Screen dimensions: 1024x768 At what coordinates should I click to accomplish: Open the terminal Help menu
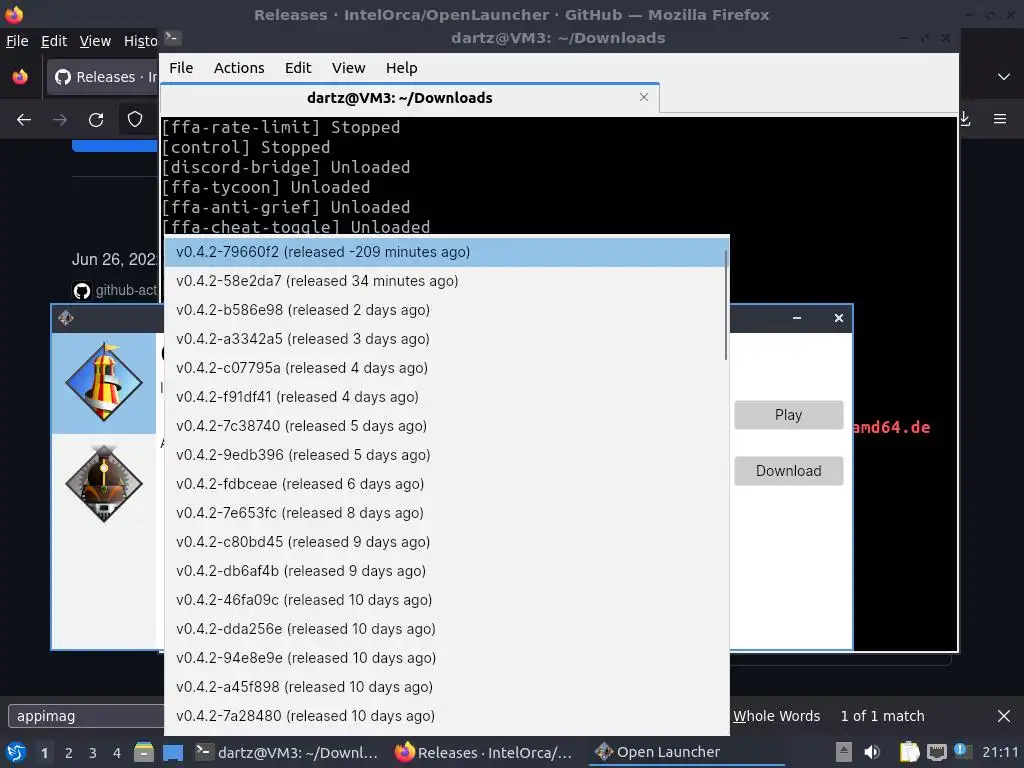pyautogui.click(x=401, y=68)
